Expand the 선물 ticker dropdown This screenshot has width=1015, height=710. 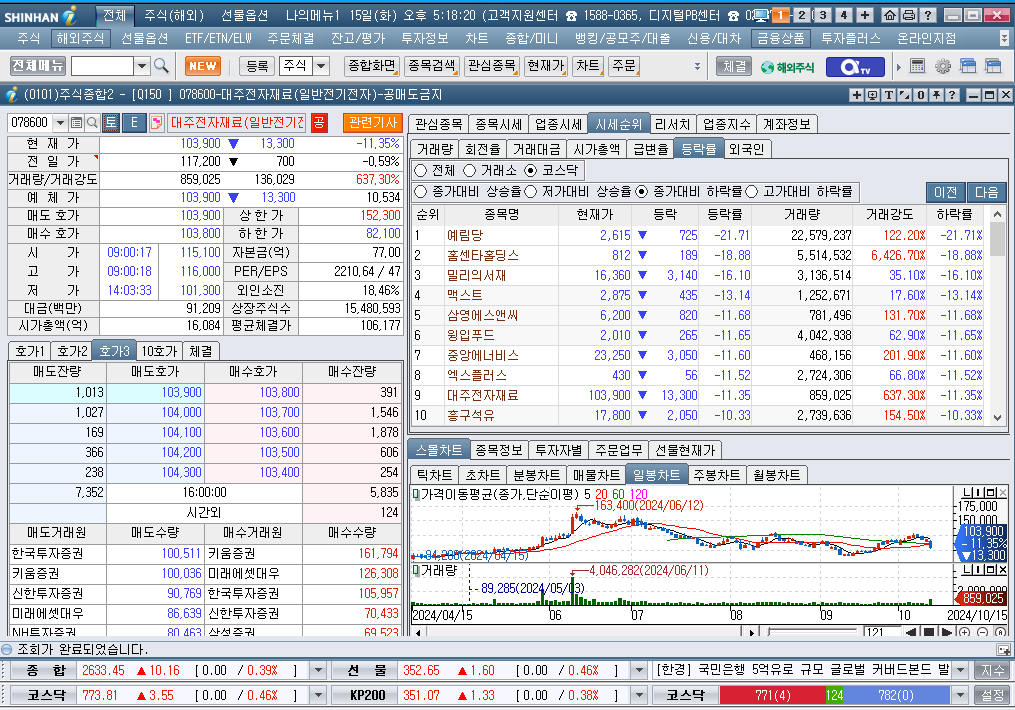click(x=638, y=671)
